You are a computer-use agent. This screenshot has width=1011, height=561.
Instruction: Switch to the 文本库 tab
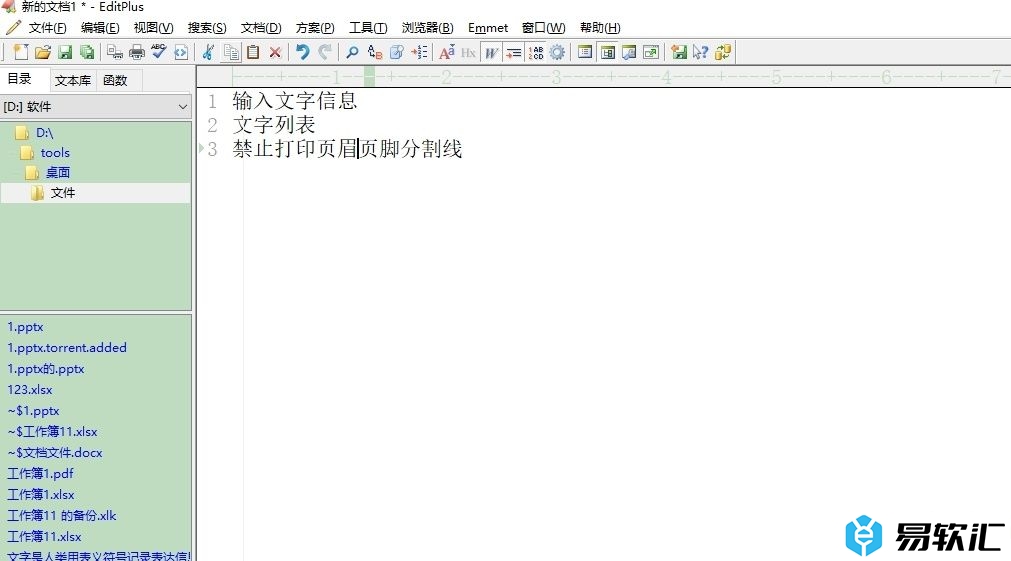click(73, 80)
